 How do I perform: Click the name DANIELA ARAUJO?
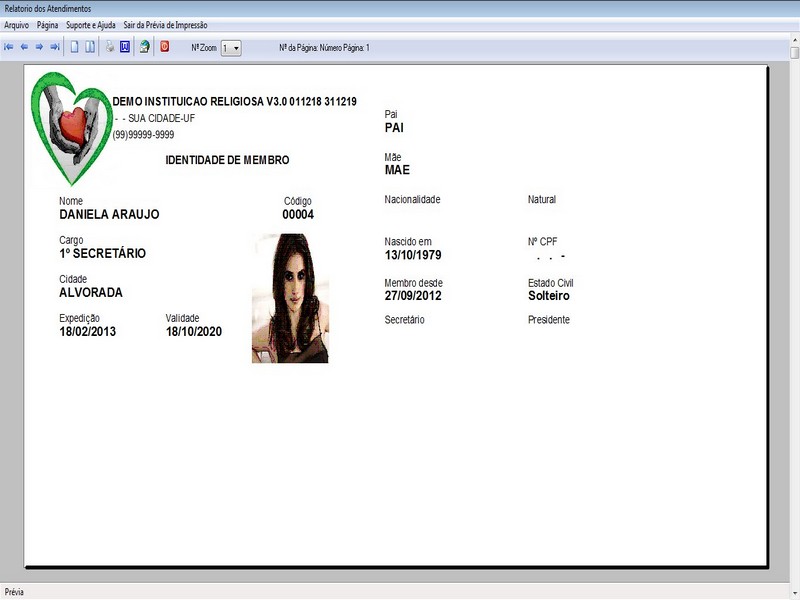click(x=109, y=214)
